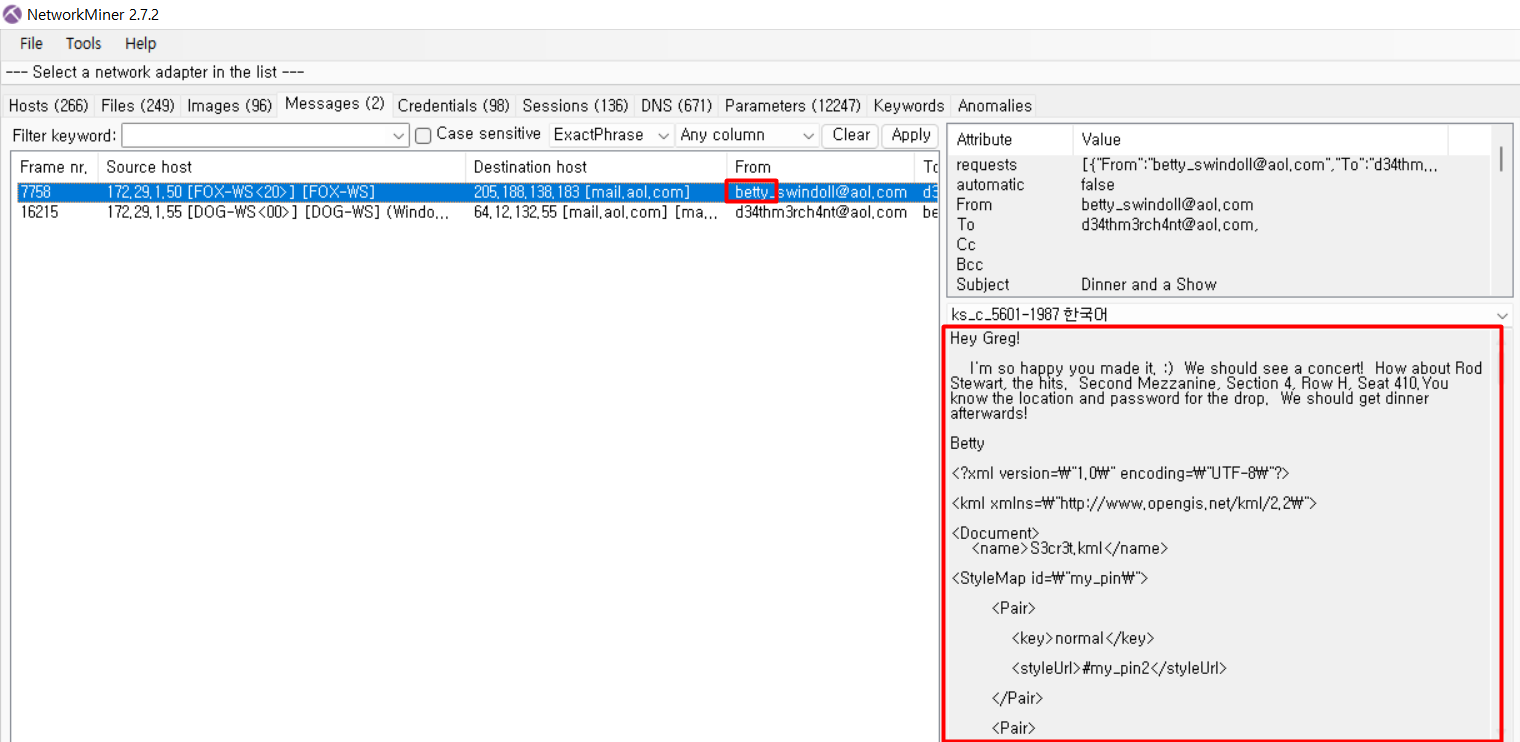Click the betty_swindoll@aol.com From cell
This screenshot has width=1520, height=742.
tap(821, 192)
